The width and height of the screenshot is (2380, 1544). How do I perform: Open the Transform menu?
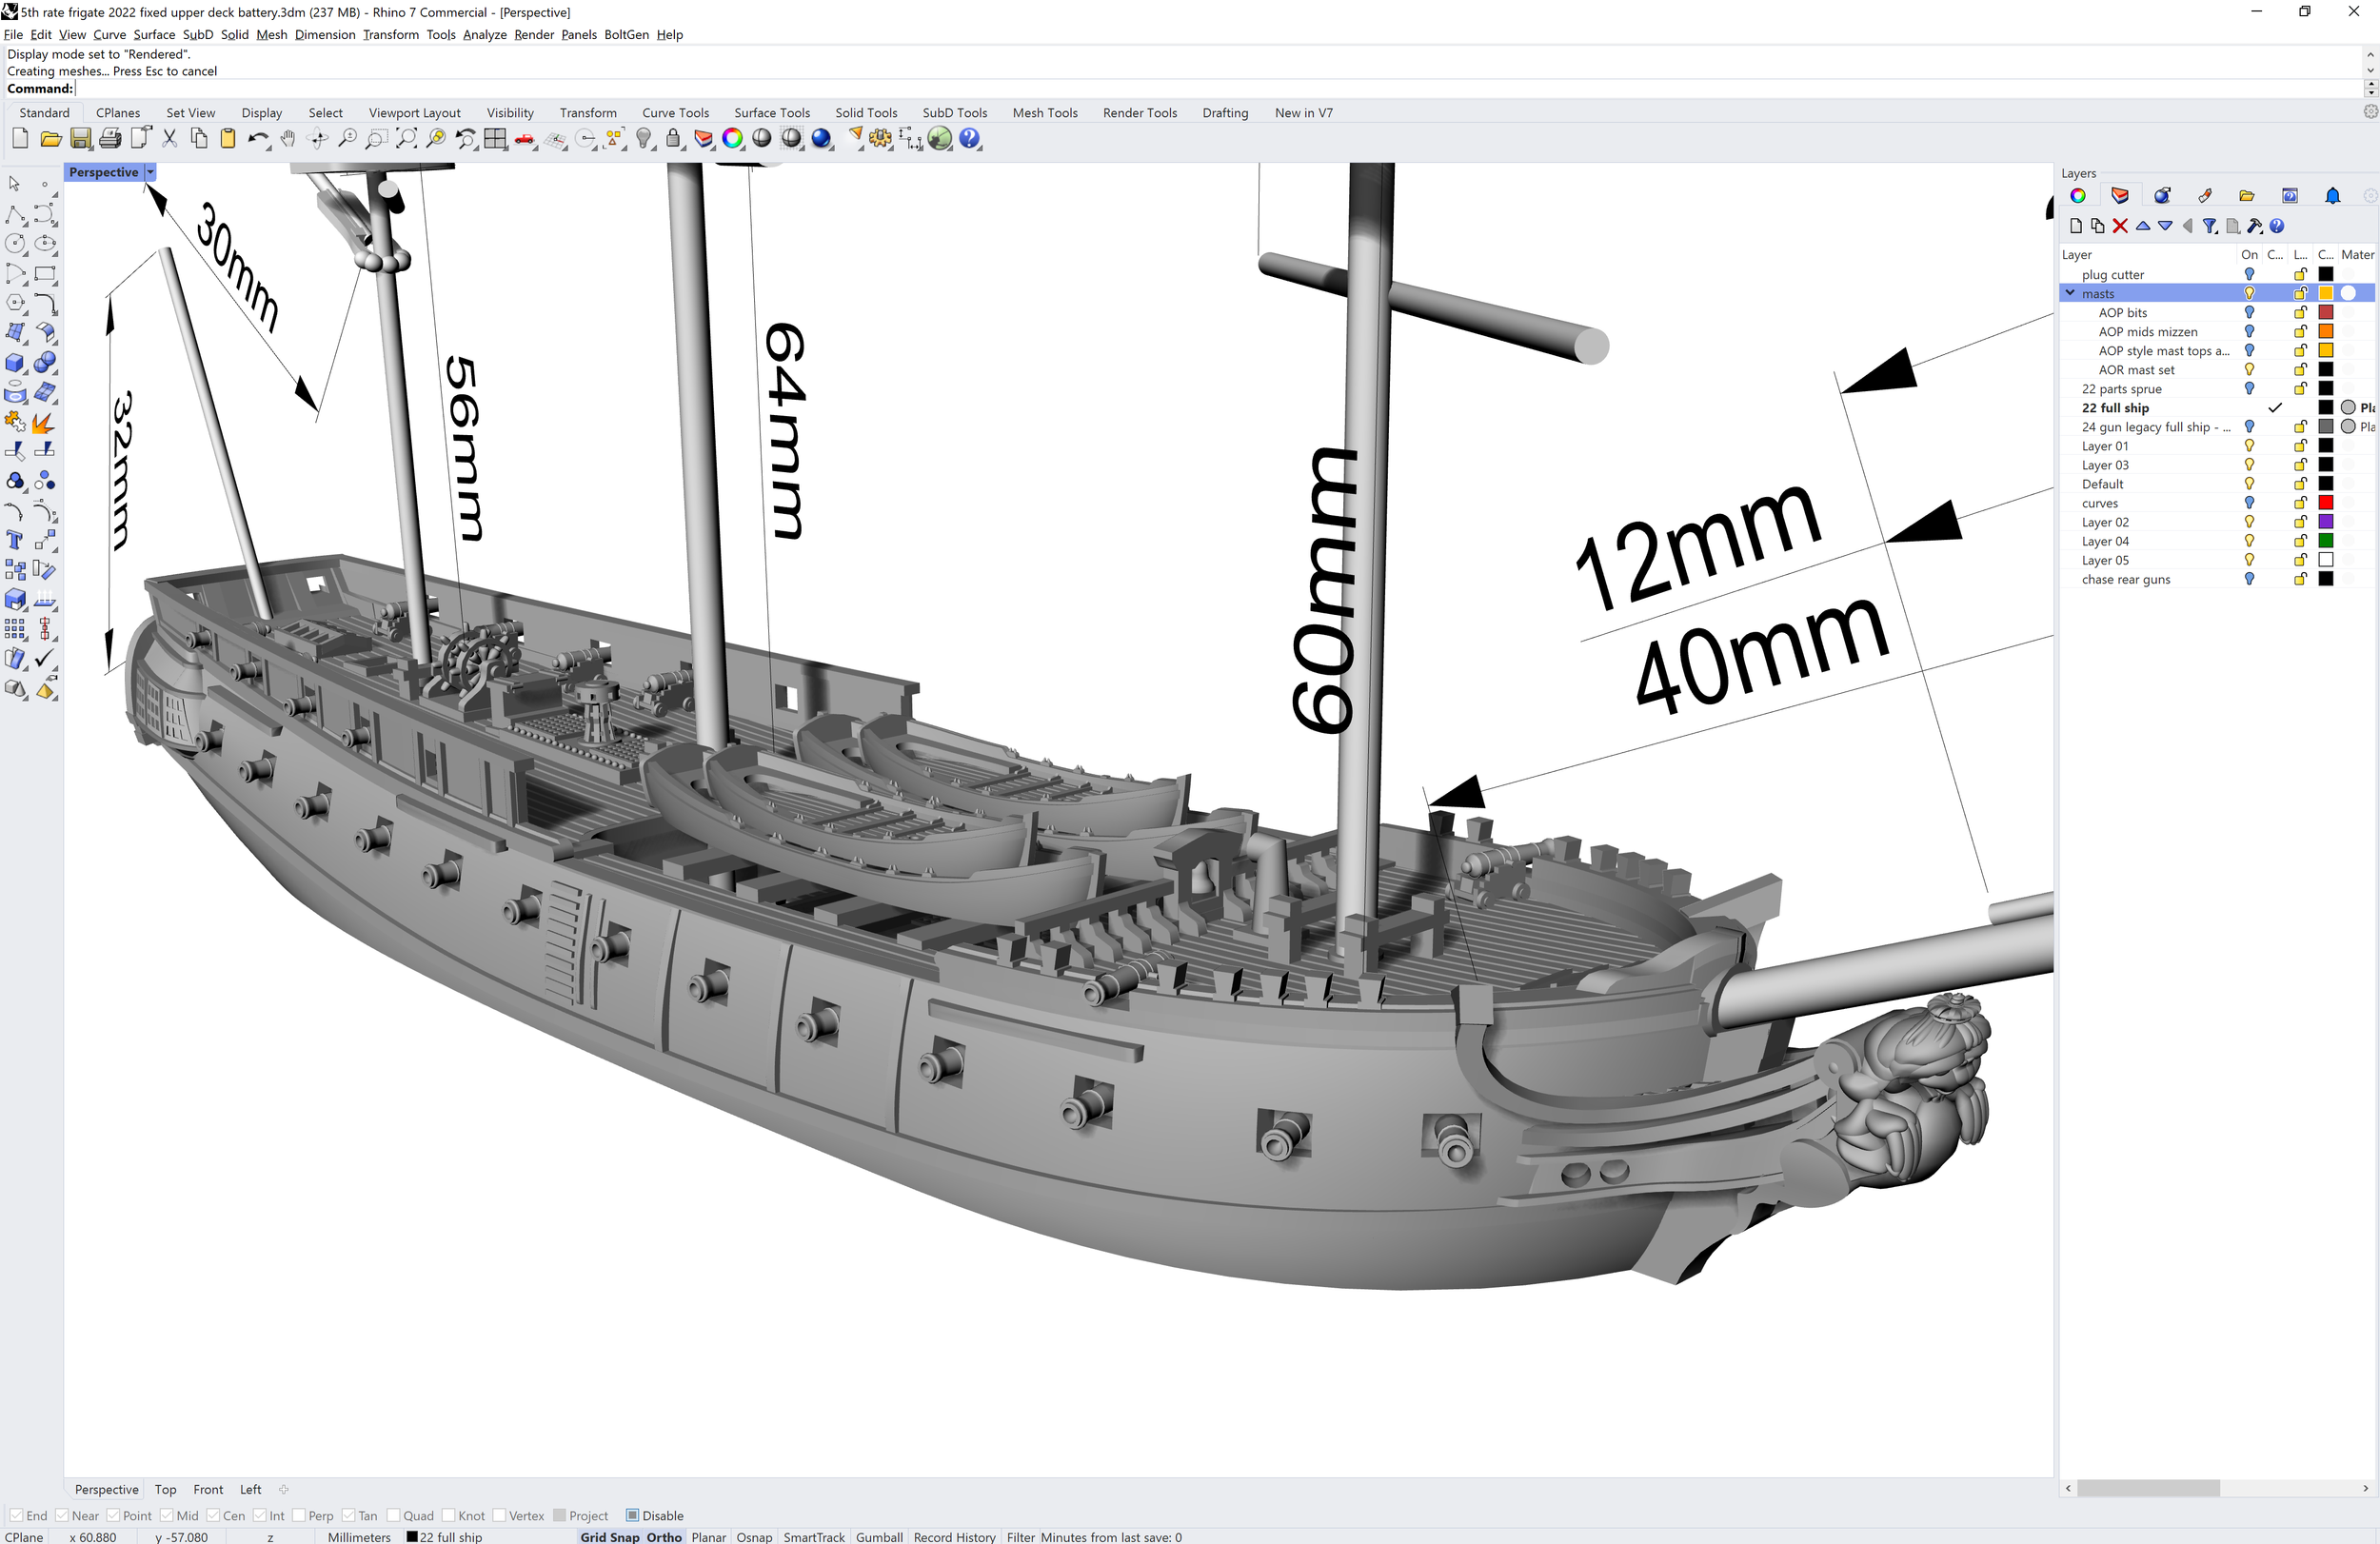(390, 34)
